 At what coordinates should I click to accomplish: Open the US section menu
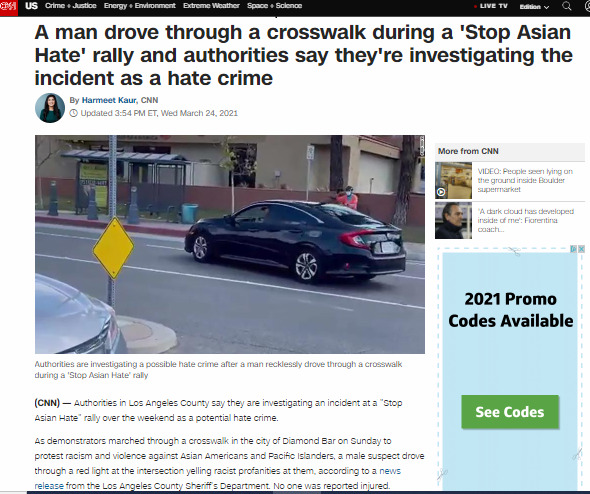[x=31, y=6]
